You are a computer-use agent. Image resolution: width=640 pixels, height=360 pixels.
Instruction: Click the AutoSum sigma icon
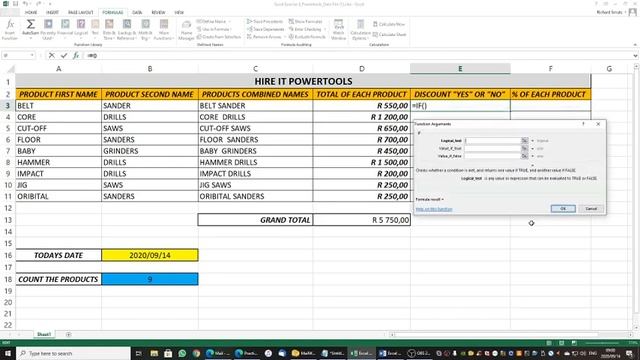coord(31,24)
